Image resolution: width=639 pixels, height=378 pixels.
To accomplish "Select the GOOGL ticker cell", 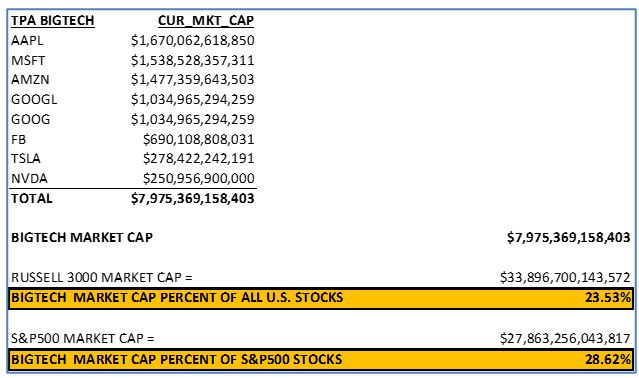I will (x=34, y=99).
